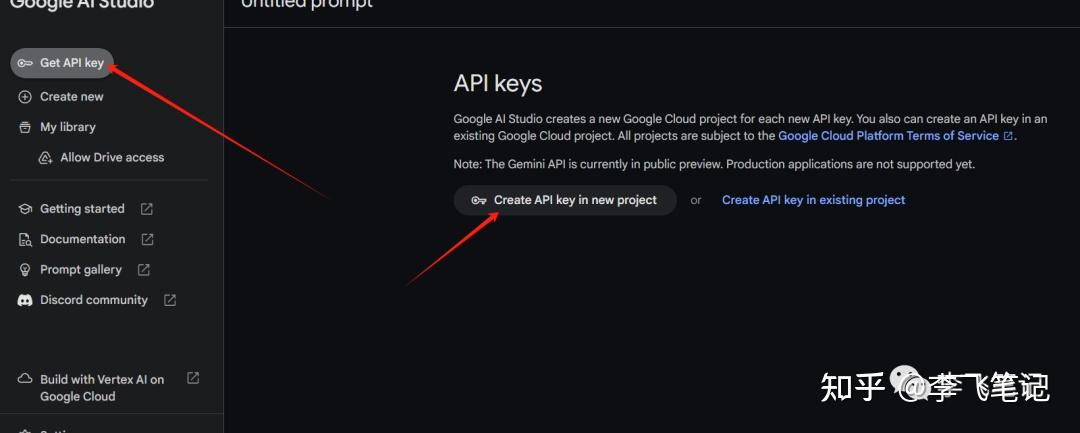
Task: Click external-link icon next to Prompt gallery
Action: [x=144, y=270]
